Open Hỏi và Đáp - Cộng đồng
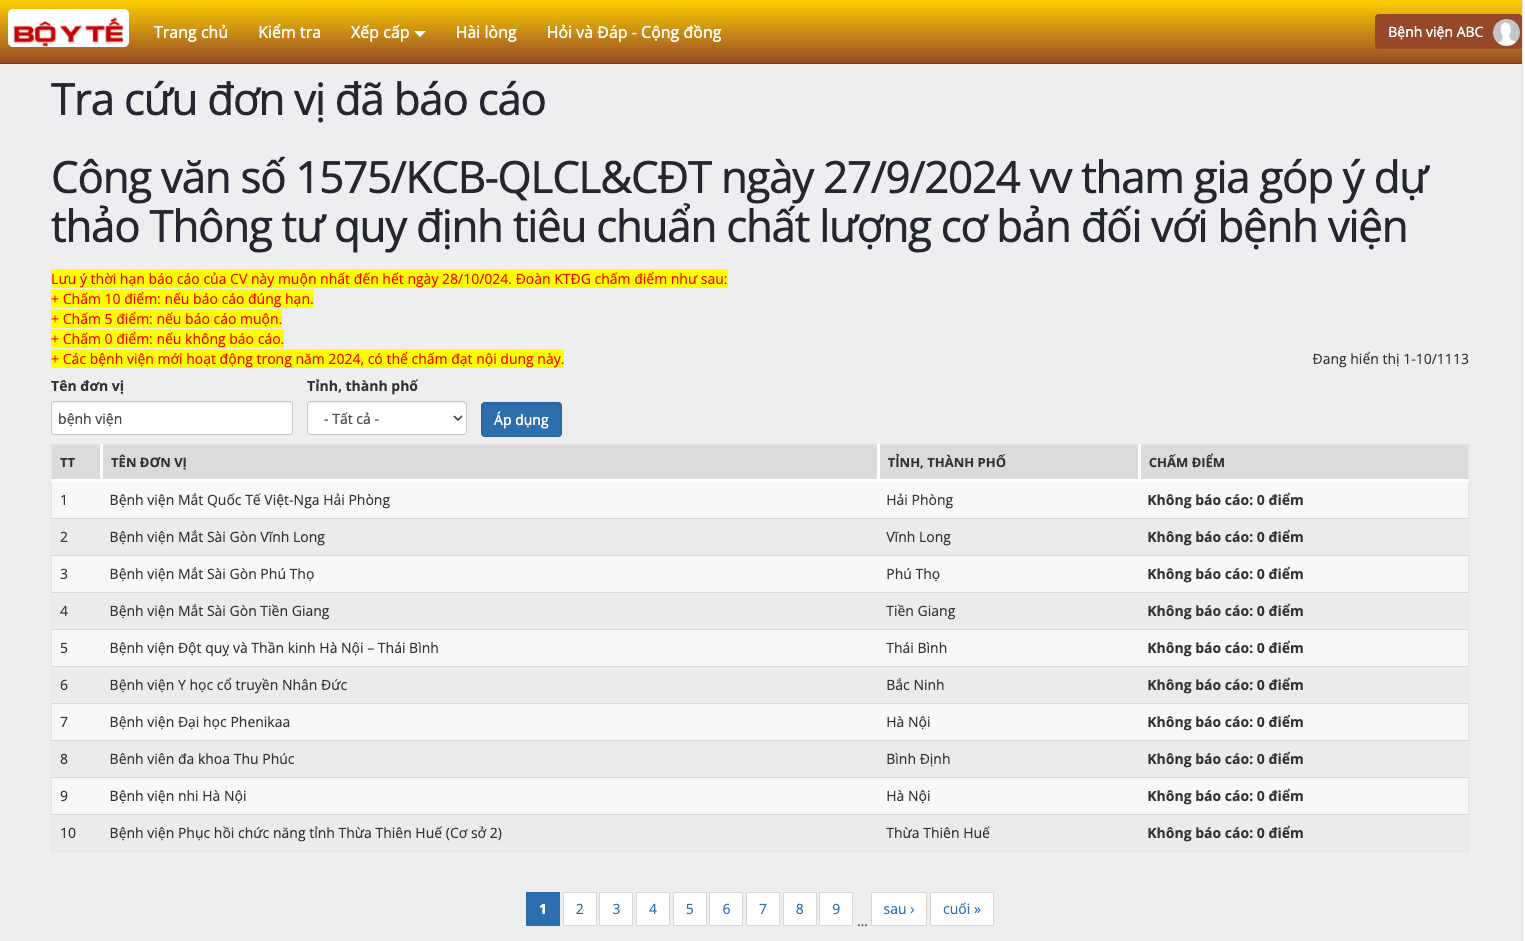The image size is (1525, 941). 633,32
